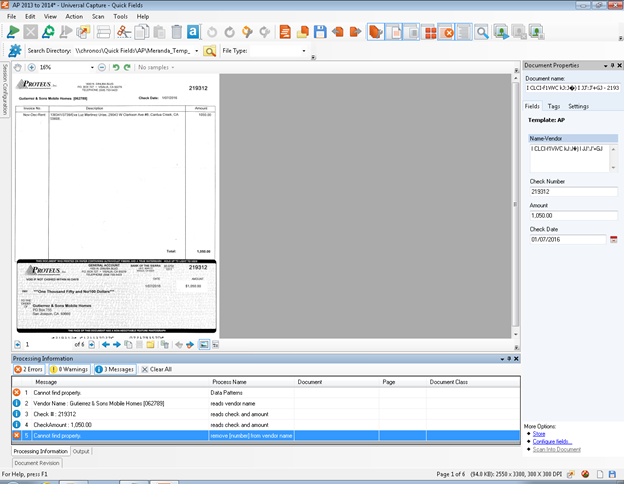
Task: Click the Check Number field
Action: tap(573, 192)
